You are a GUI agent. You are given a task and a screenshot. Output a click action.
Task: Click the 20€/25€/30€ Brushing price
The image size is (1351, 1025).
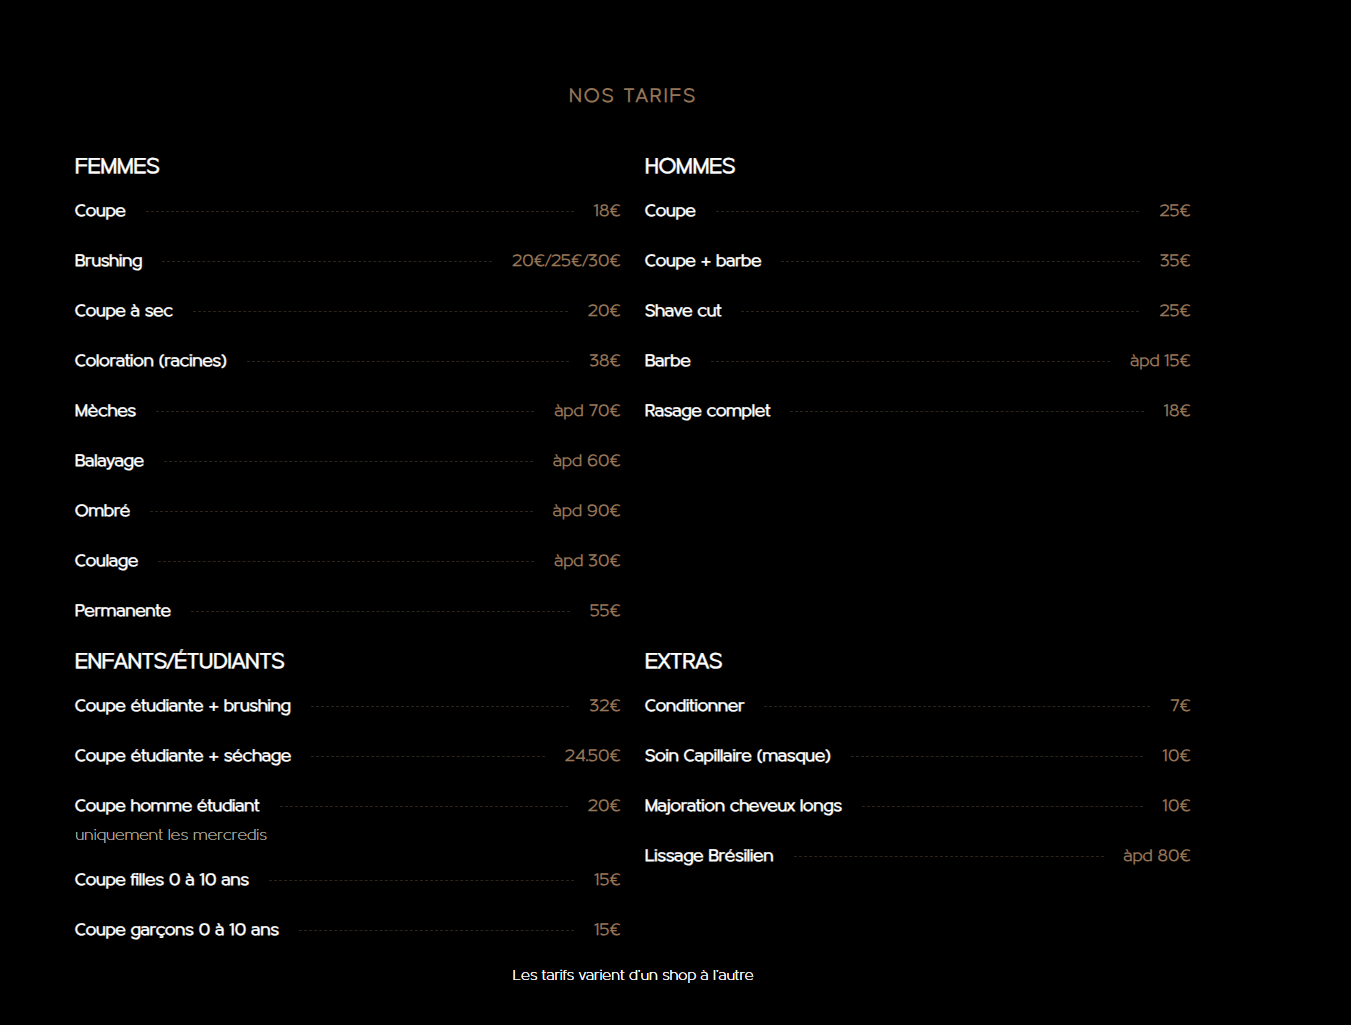coord(566,261)
